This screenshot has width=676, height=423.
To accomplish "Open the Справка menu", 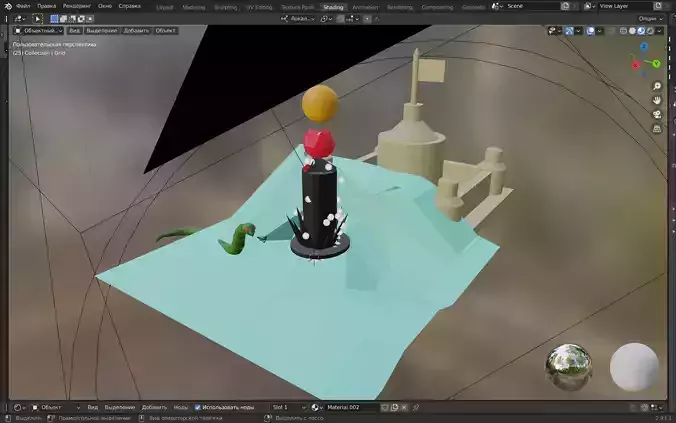I will (129, 6).
